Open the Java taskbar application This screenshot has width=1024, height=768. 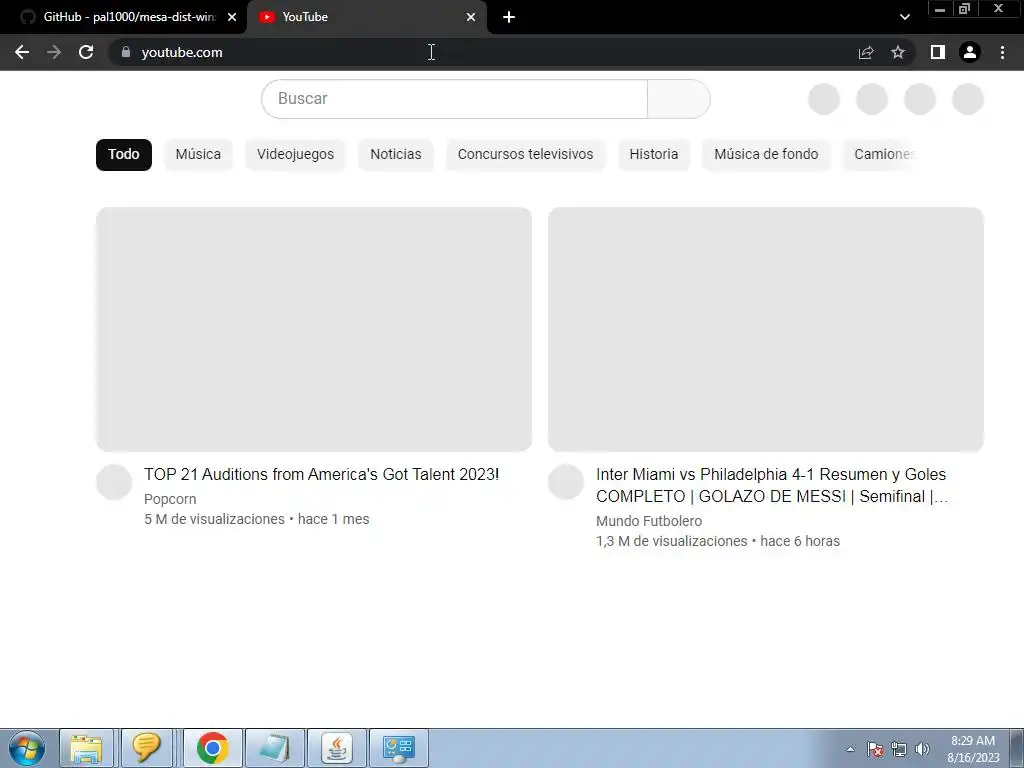336,748
